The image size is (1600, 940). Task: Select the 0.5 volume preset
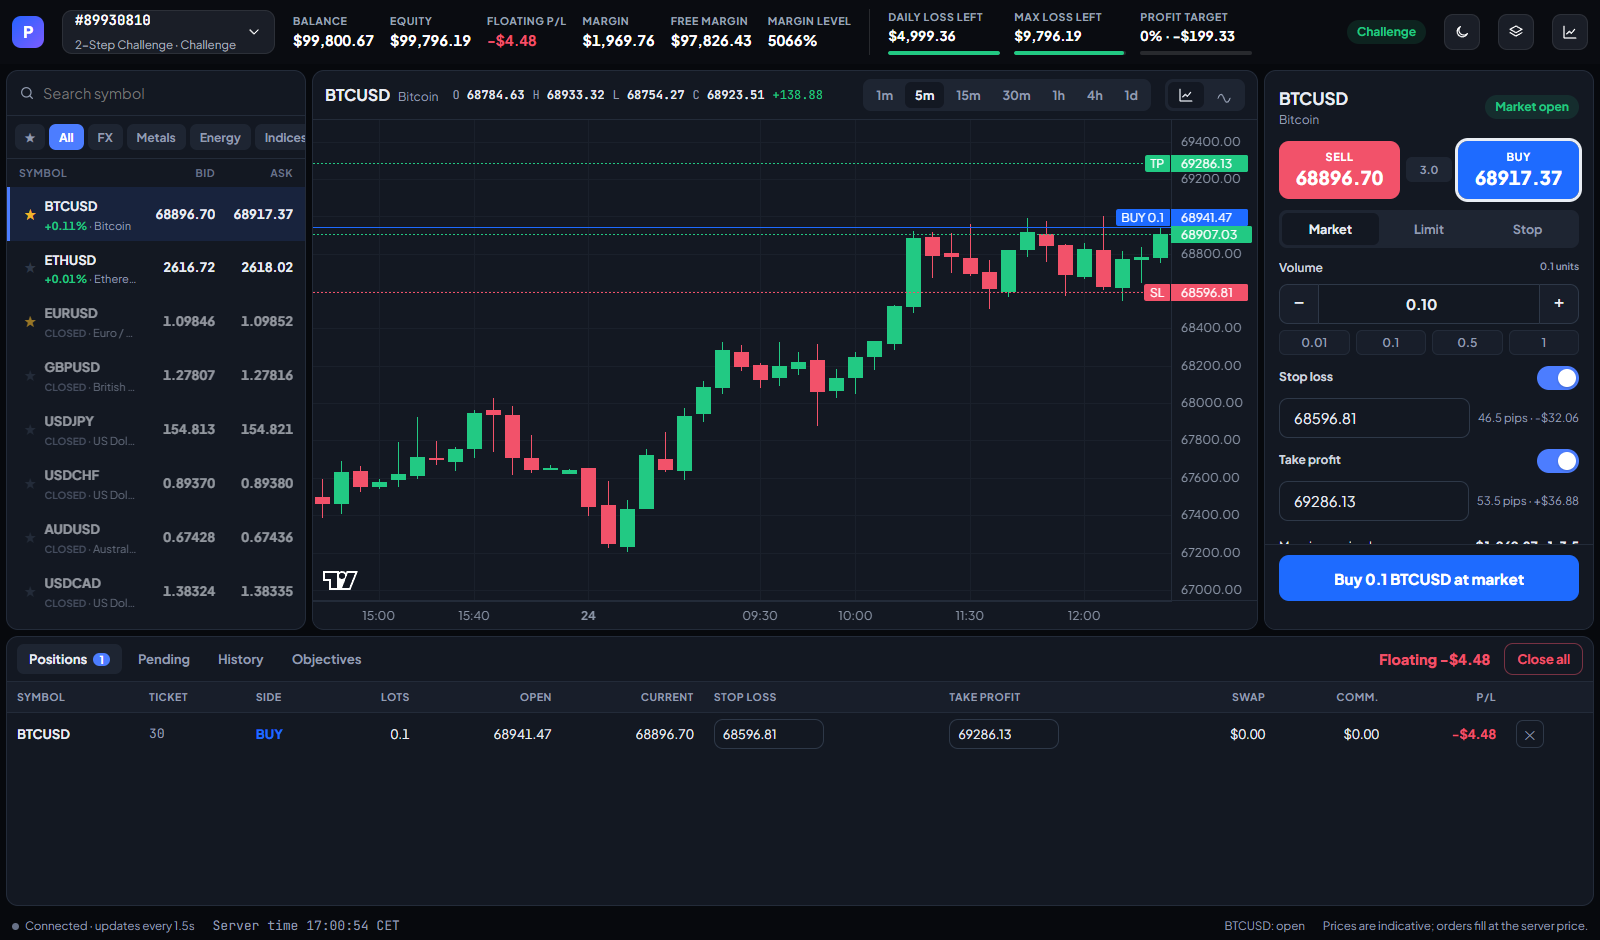coord(1467,343)
